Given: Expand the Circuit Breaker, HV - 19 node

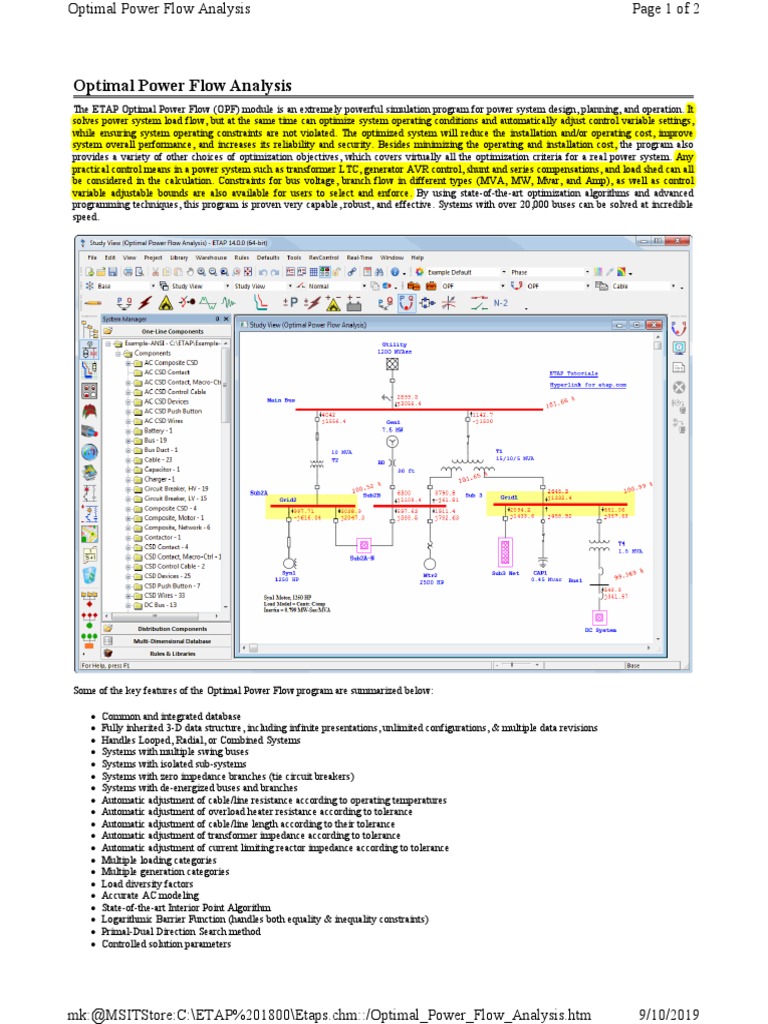Looking at the screenshot, I should [x=129, y=489].
